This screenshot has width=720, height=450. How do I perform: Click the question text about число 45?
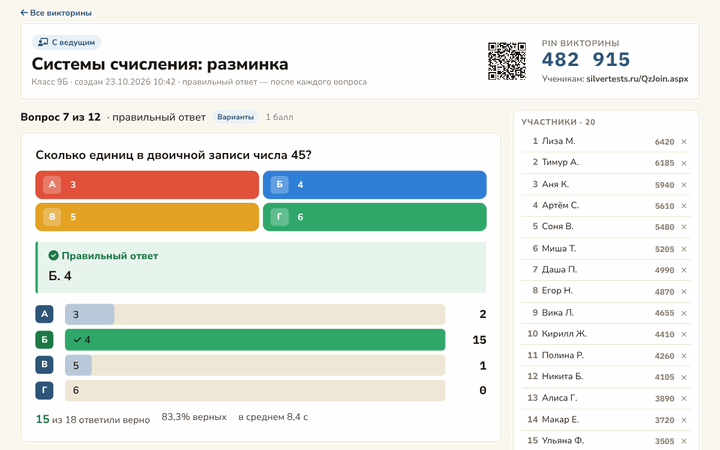[x=174, y=155]
